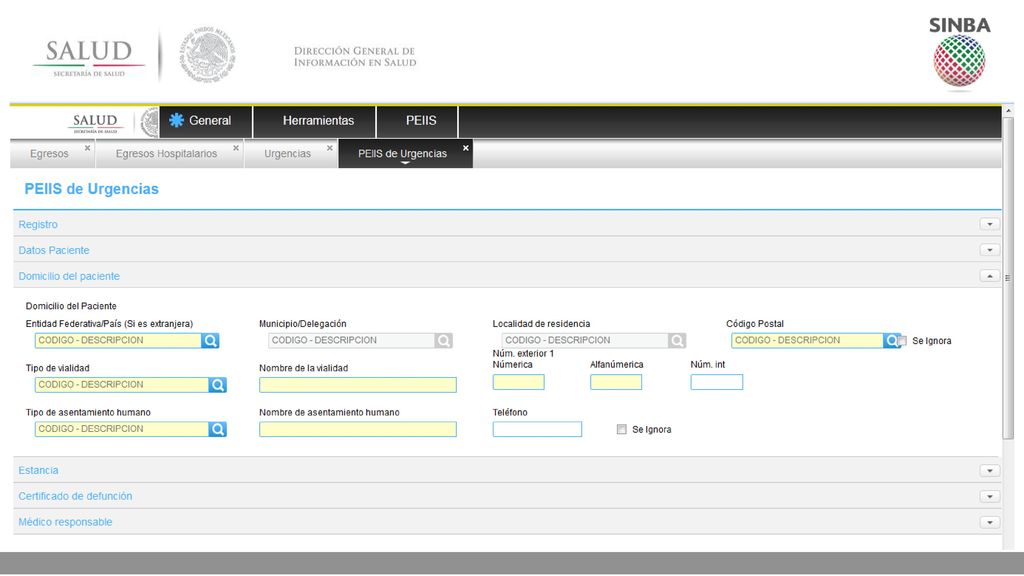
Task: Click the Teléfono input field
Action: tap(537, 429)
